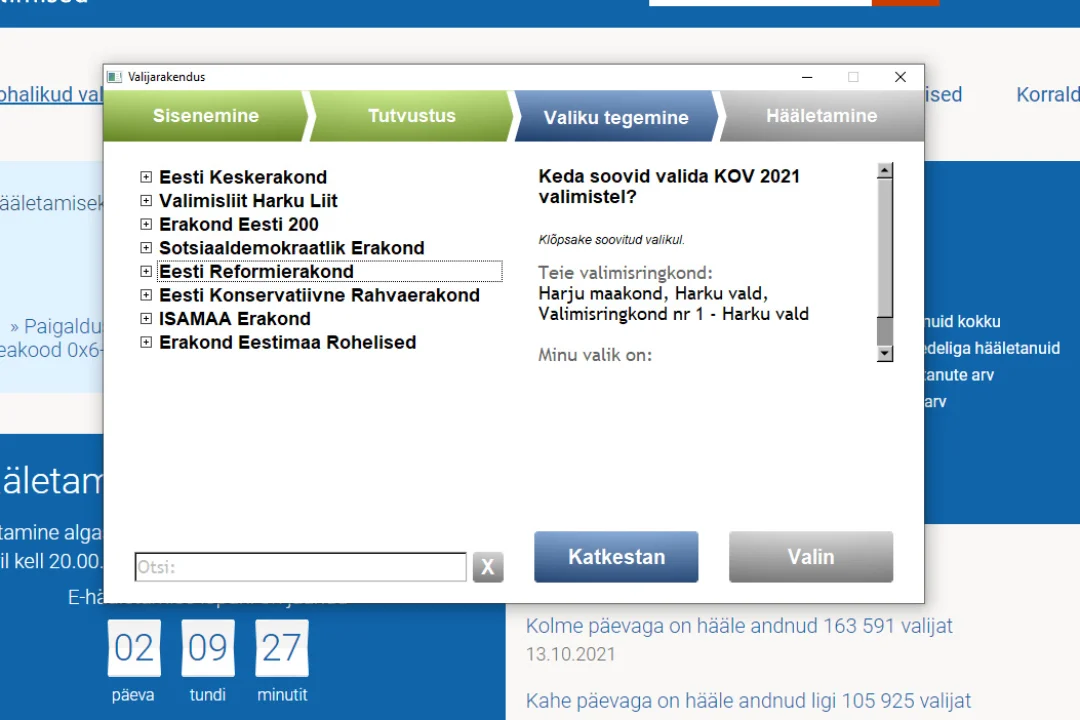Click the scroll down arrow in info panel

[885, 353]
